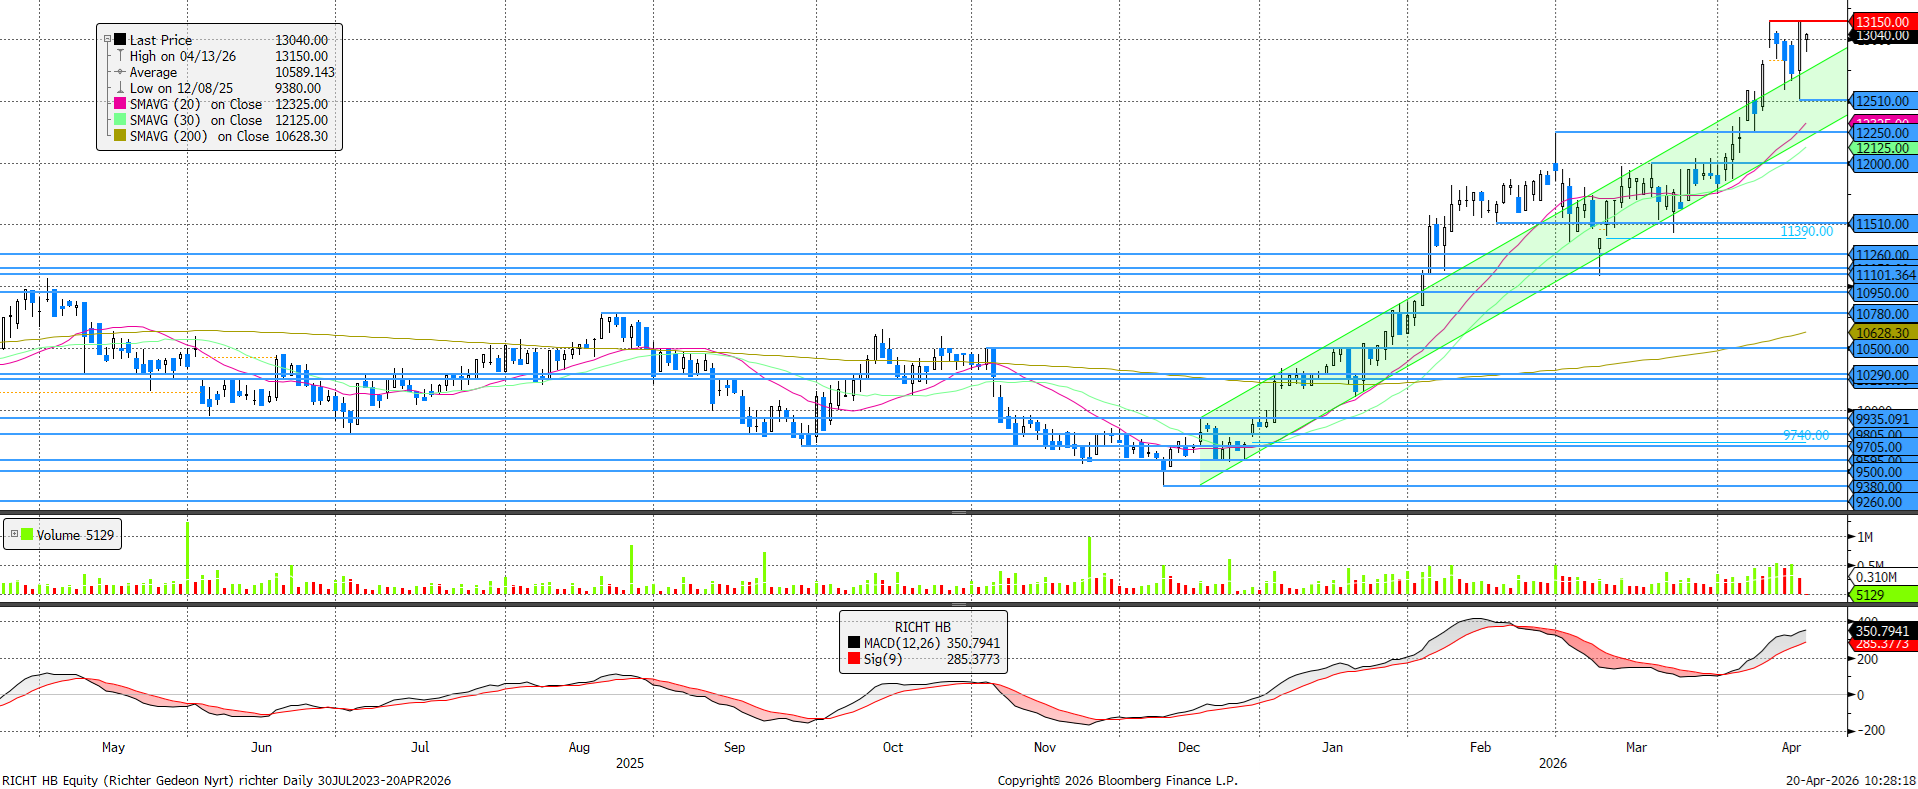1918x789 pixels.
Task: Select the 11510.00 level label on axis
Action: click(x=1882, y=224)
